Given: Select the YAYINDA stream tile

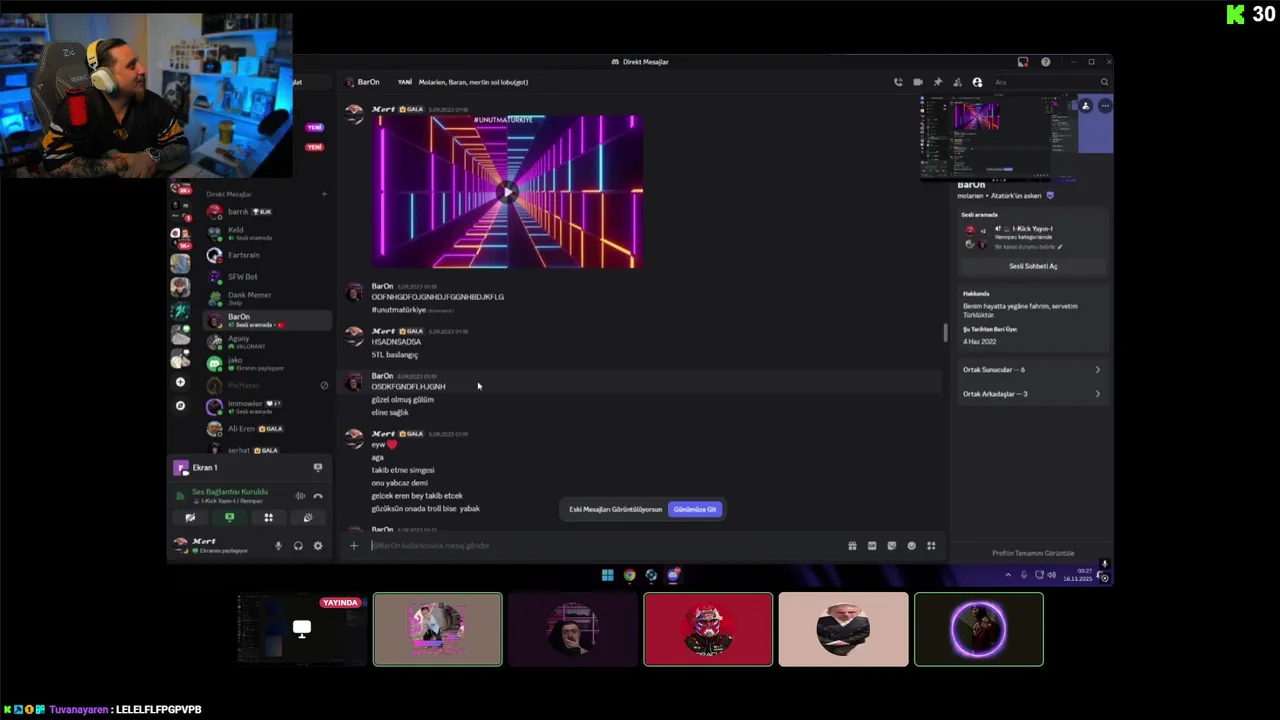Looking at the screenshot, I should [302, 629].
